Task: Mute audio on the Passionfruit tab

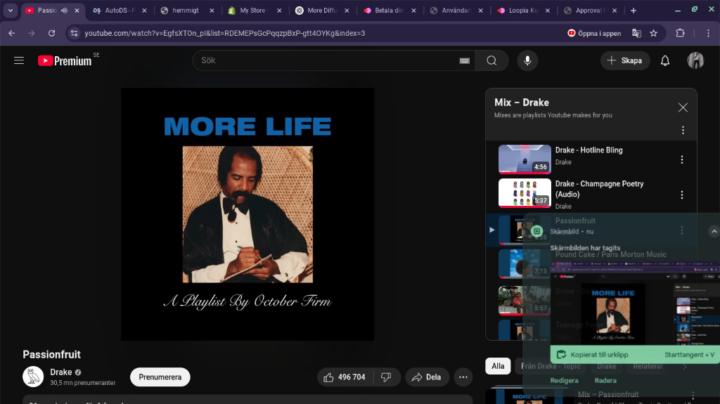Action: click(x=64, y=10)
